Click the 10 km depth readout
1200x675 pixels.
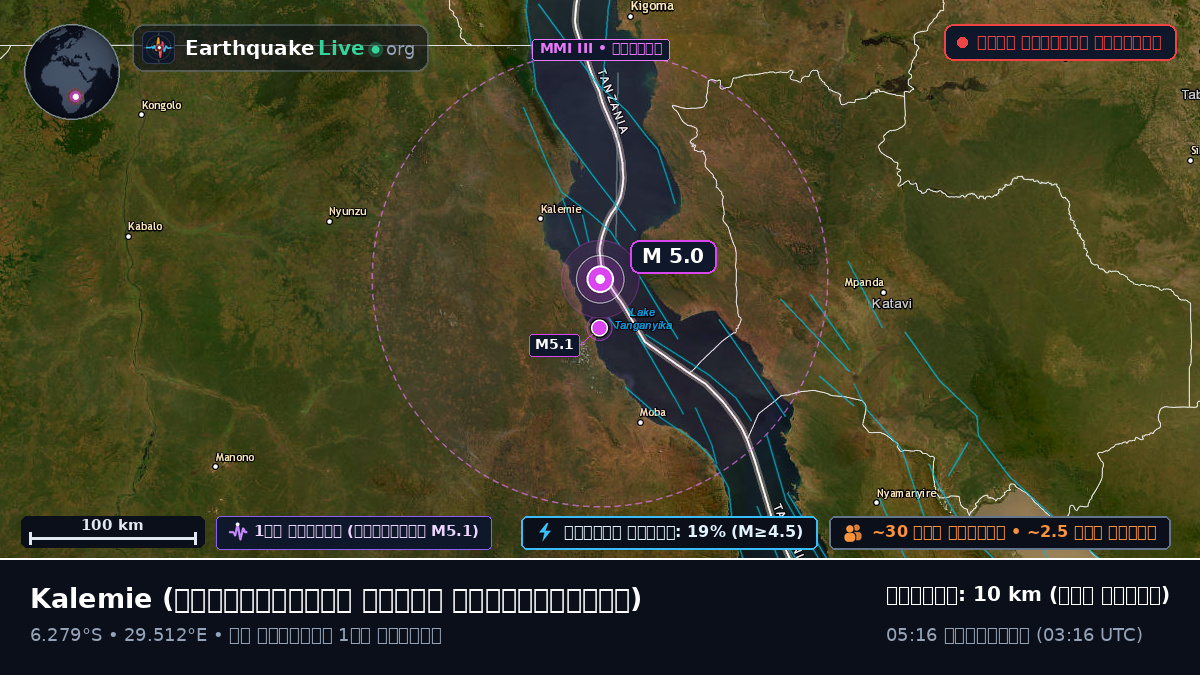click(1028, 595)
